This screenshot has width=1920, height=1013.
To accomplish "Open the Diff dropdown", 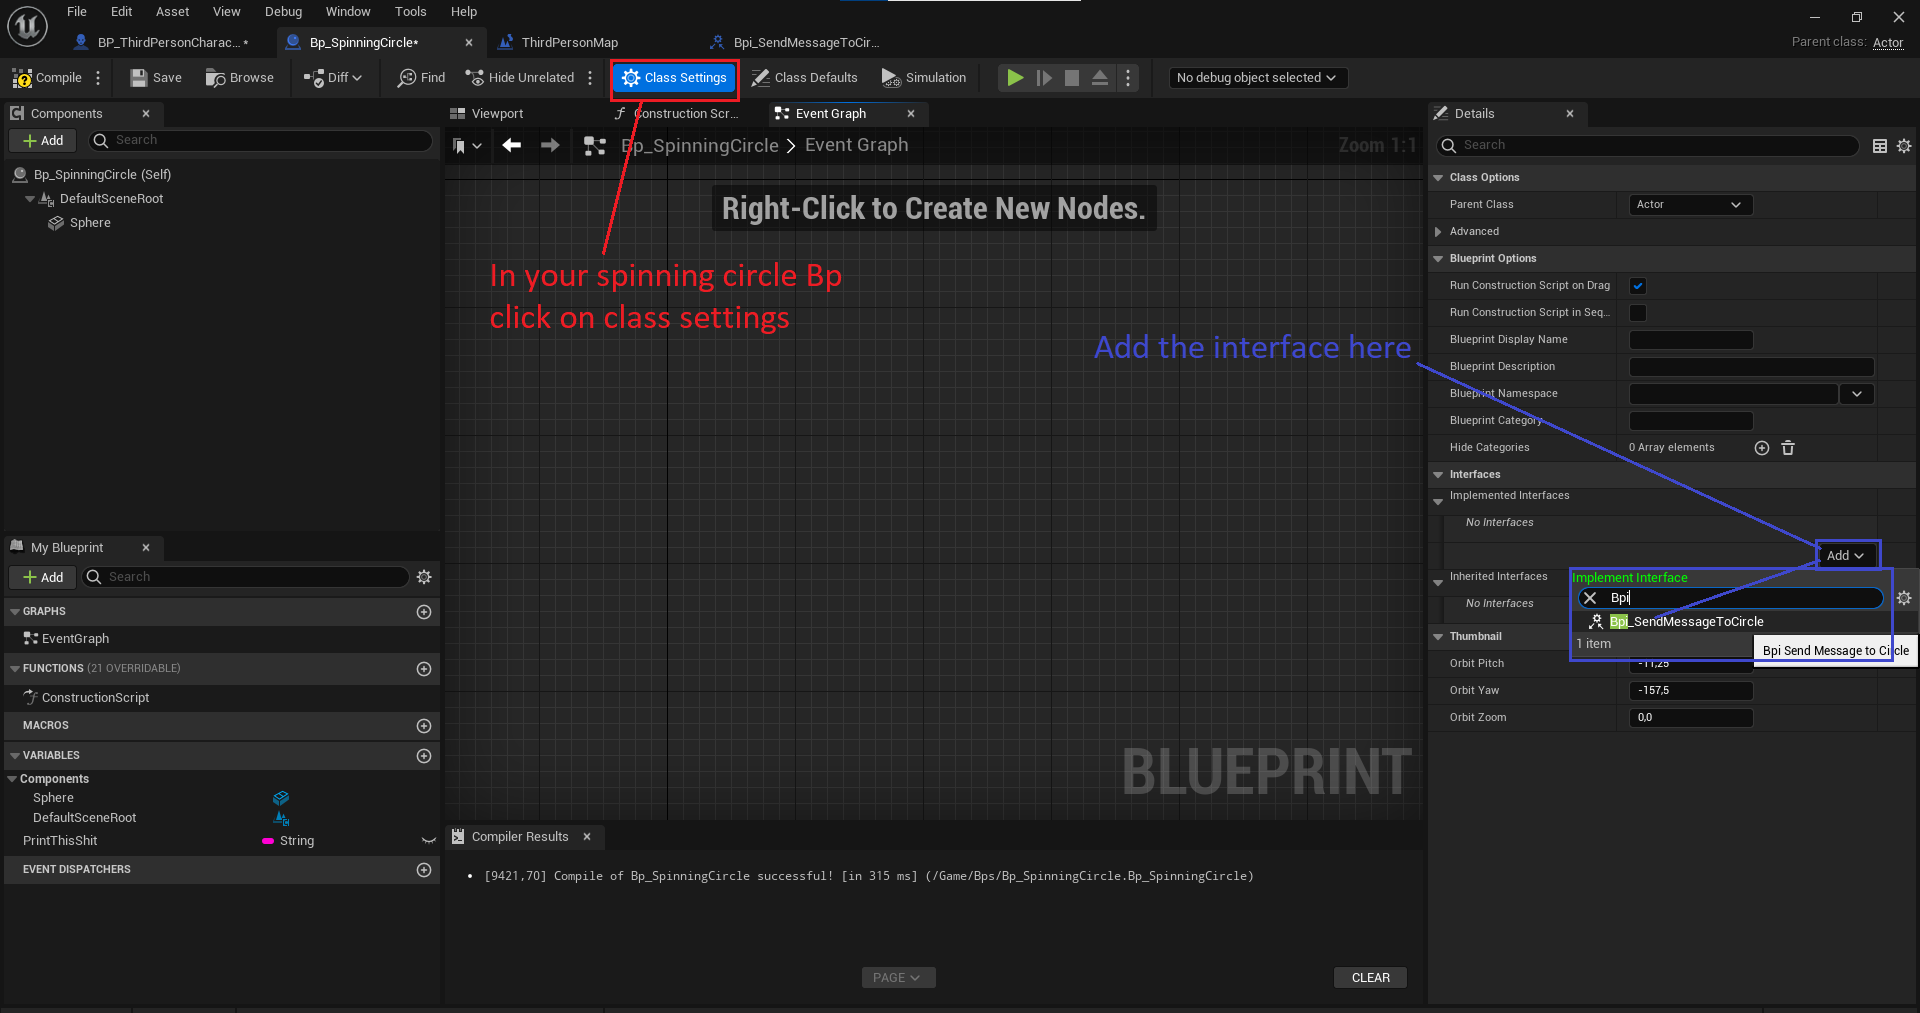I will [x=334, y=78].
